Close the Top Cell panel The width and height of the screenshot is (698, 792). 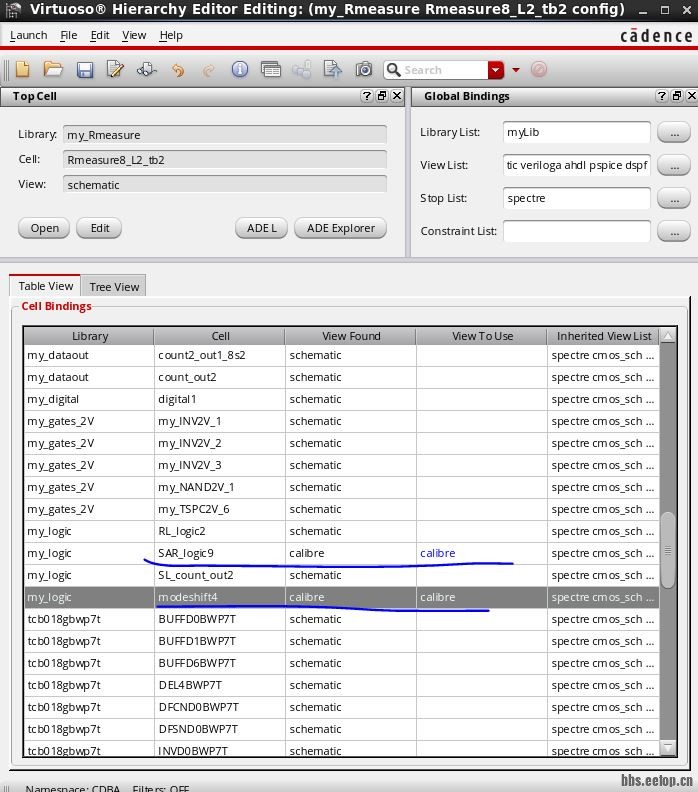(397, 96)
